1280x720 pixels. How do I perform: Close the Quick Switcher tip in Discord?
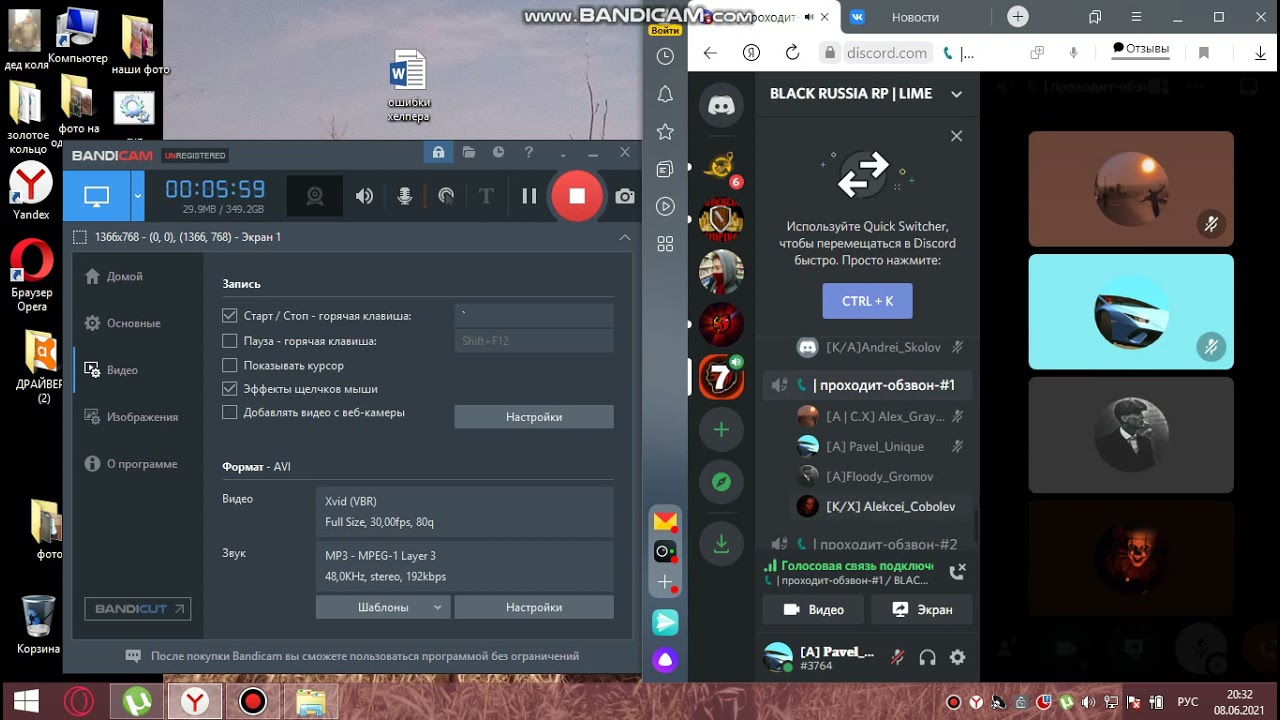[x=956, y=136]
